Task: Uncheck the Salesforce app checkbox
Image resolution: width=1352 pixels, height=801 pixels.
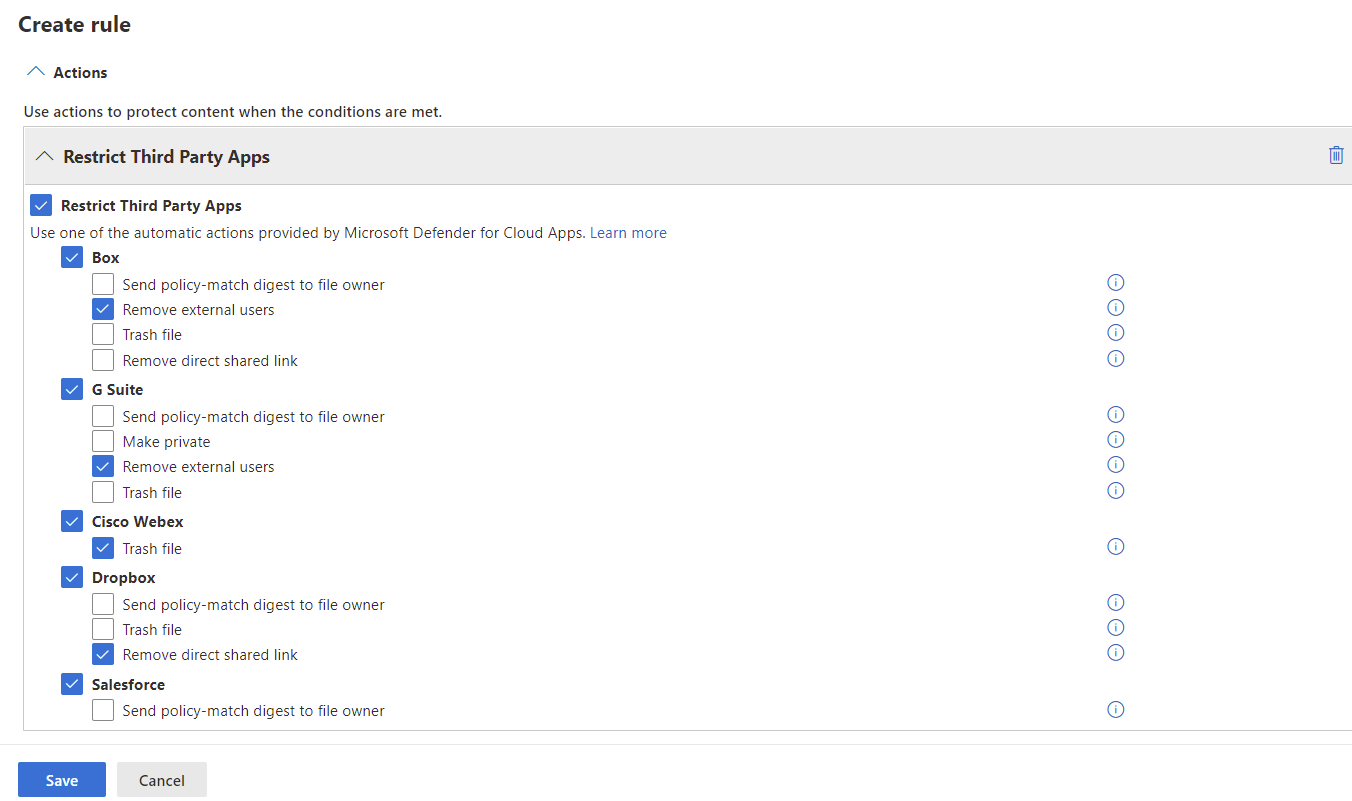Action: (72, 685)
